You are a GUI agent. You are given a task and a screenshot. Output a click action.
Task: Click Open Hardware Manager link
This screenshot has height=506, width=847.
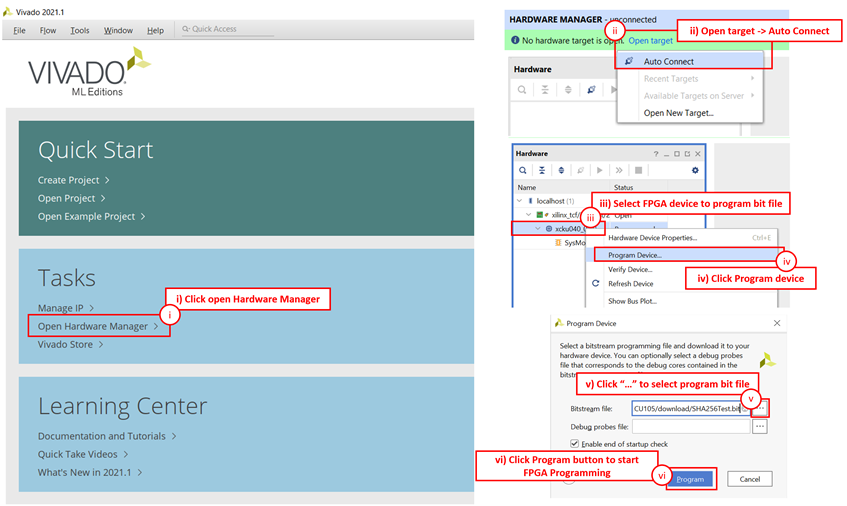[x=98, y=326]
